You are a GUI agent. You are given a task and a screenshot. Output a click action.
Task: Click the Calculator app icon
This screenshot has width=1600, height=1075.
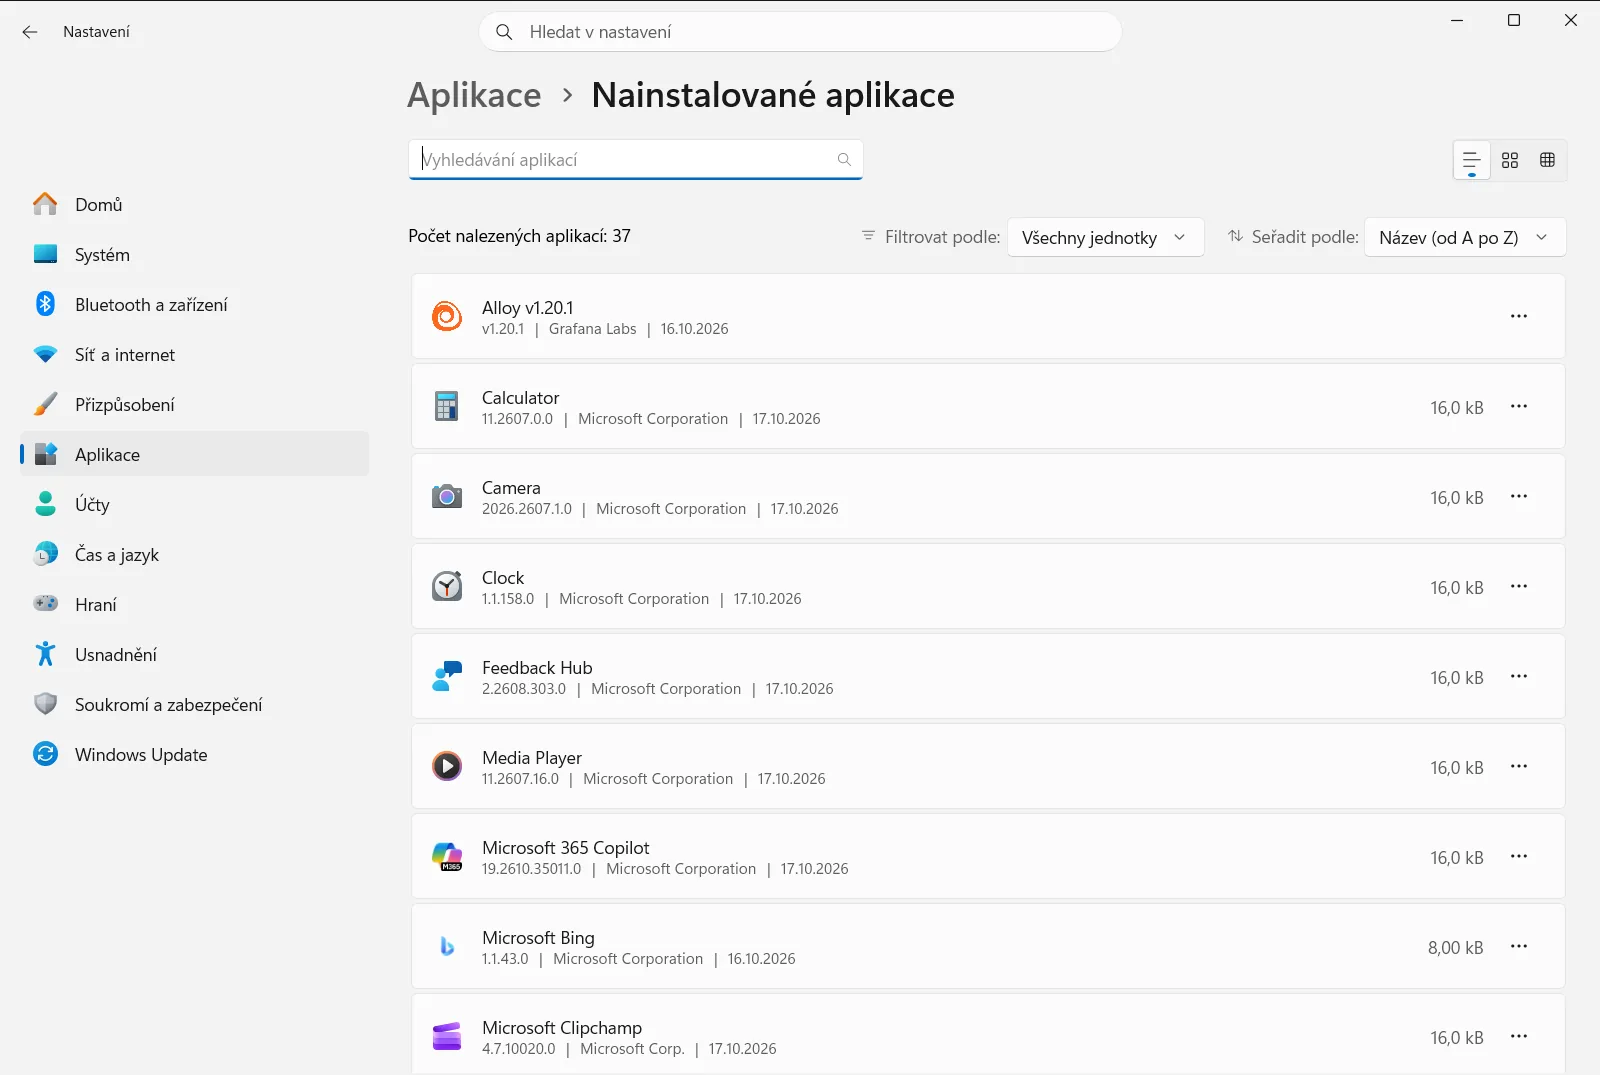(x=447, y=406)
